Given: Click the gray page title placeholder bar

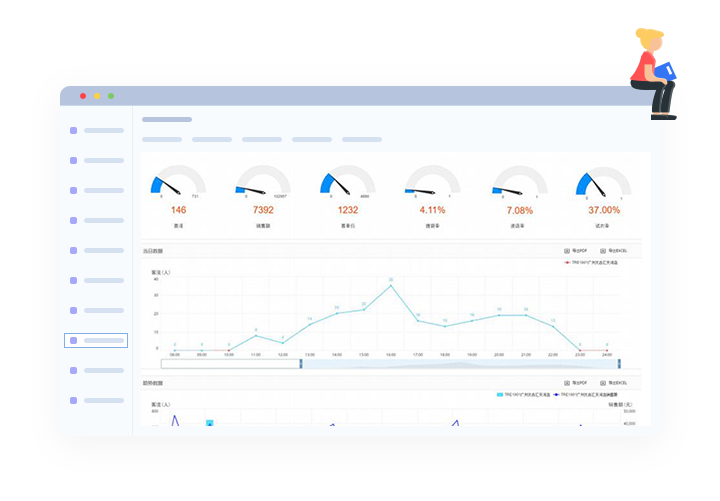Looking at the screenshot, I should point(167,119).
